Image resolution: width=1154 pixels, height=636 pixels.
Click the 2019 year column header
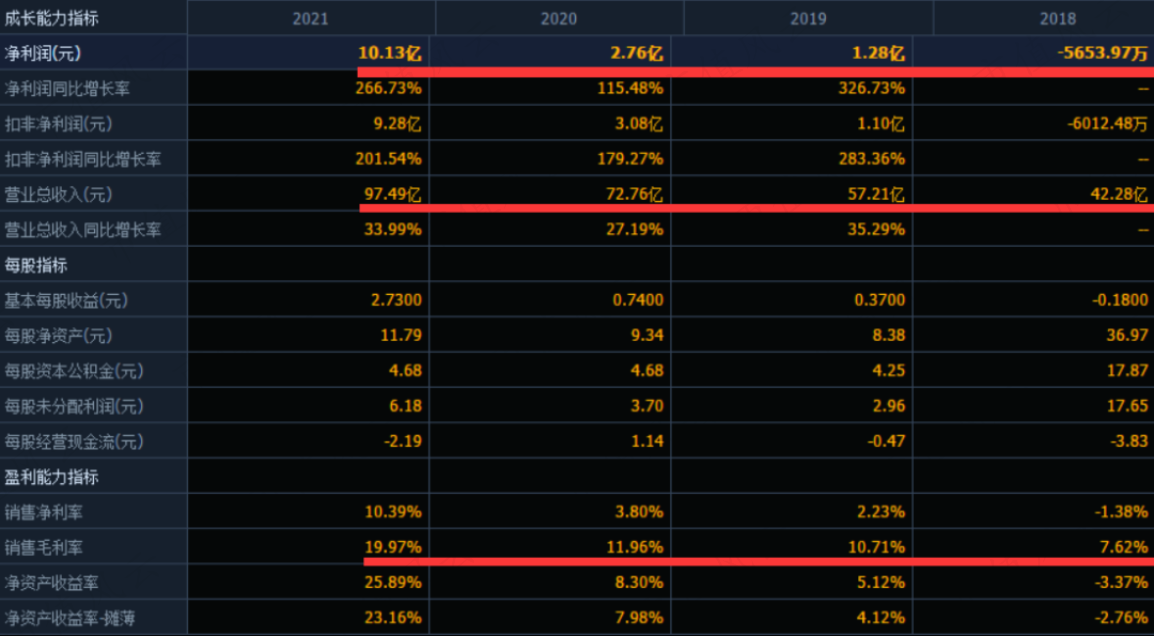(808, 18)
